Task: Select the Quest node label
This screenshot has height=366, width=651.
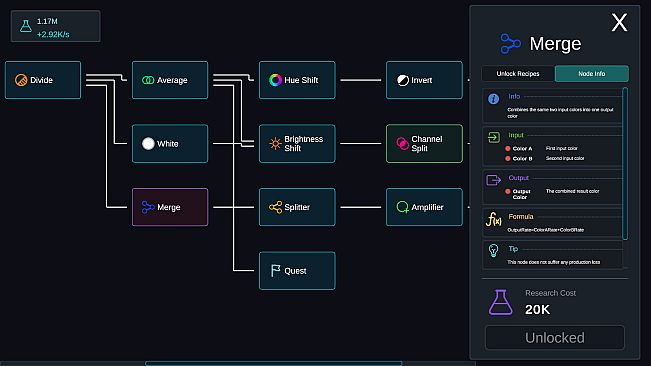Action: [295, 271]
